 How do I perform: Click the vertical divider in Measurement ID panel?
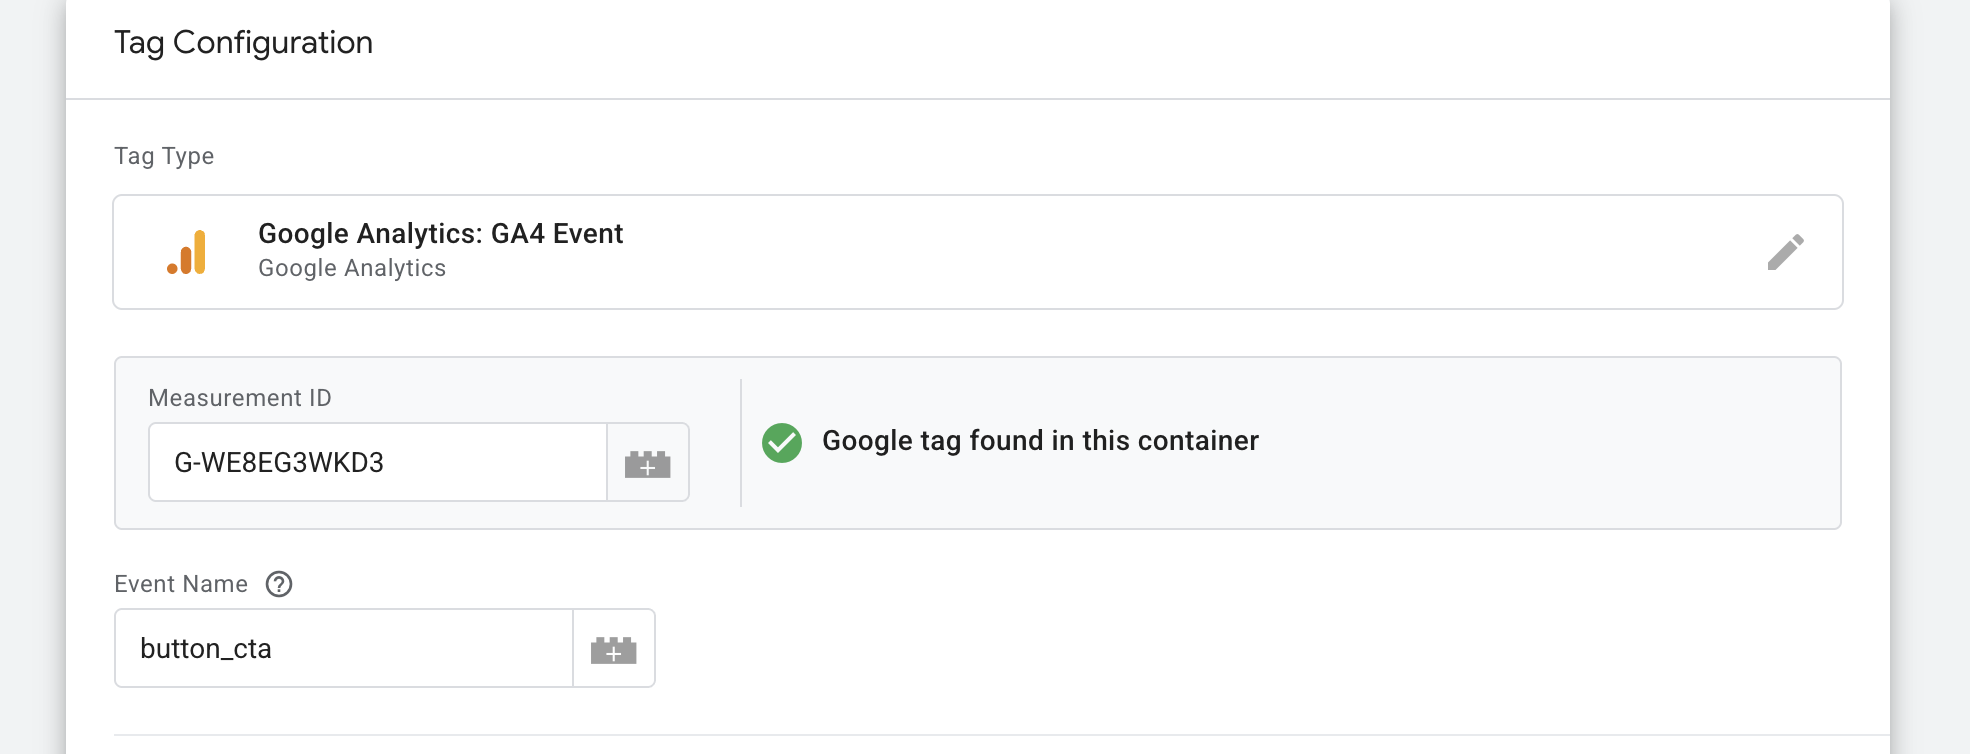tap(741, 443)
